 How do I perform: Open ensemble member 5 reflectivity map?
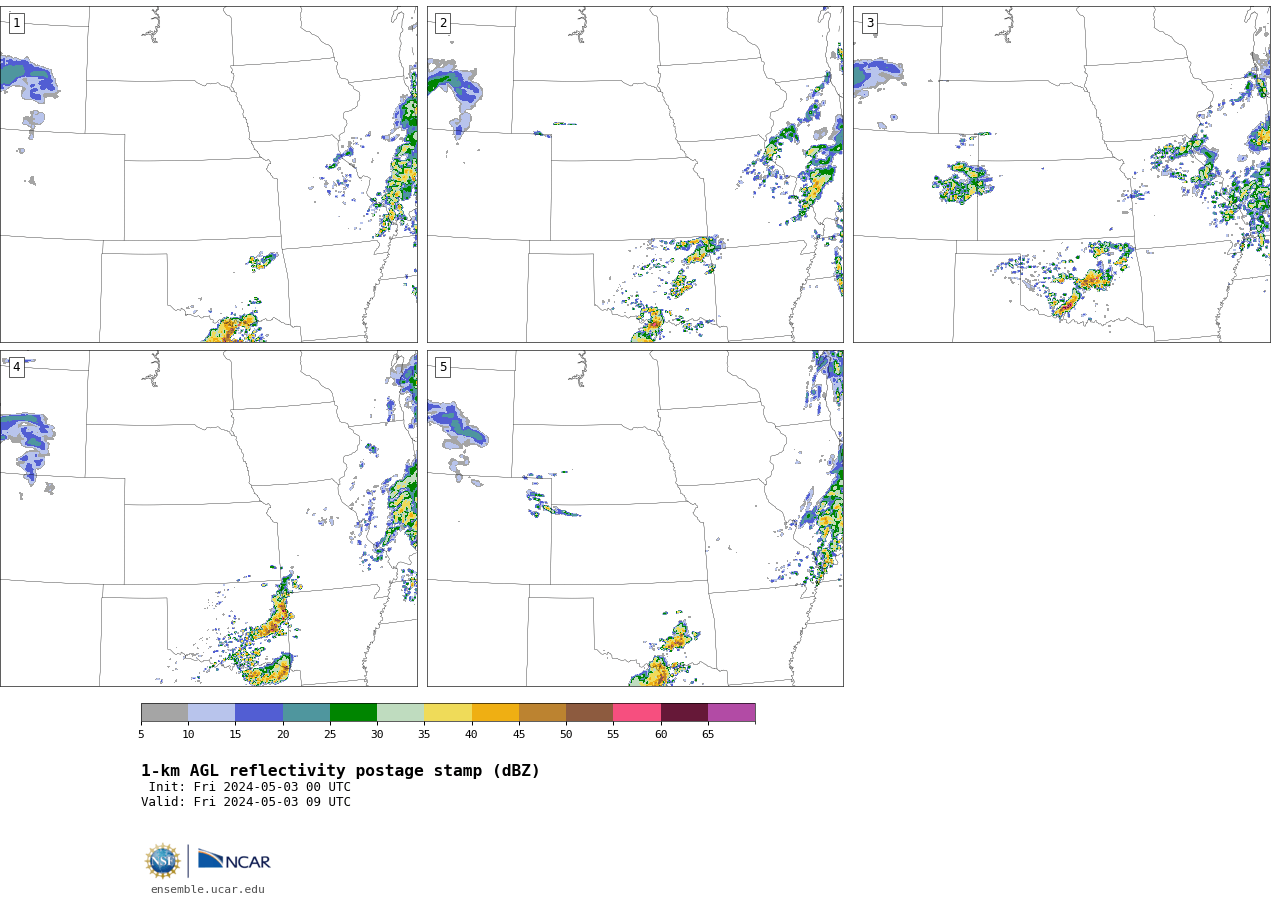[x=635, y=518]
